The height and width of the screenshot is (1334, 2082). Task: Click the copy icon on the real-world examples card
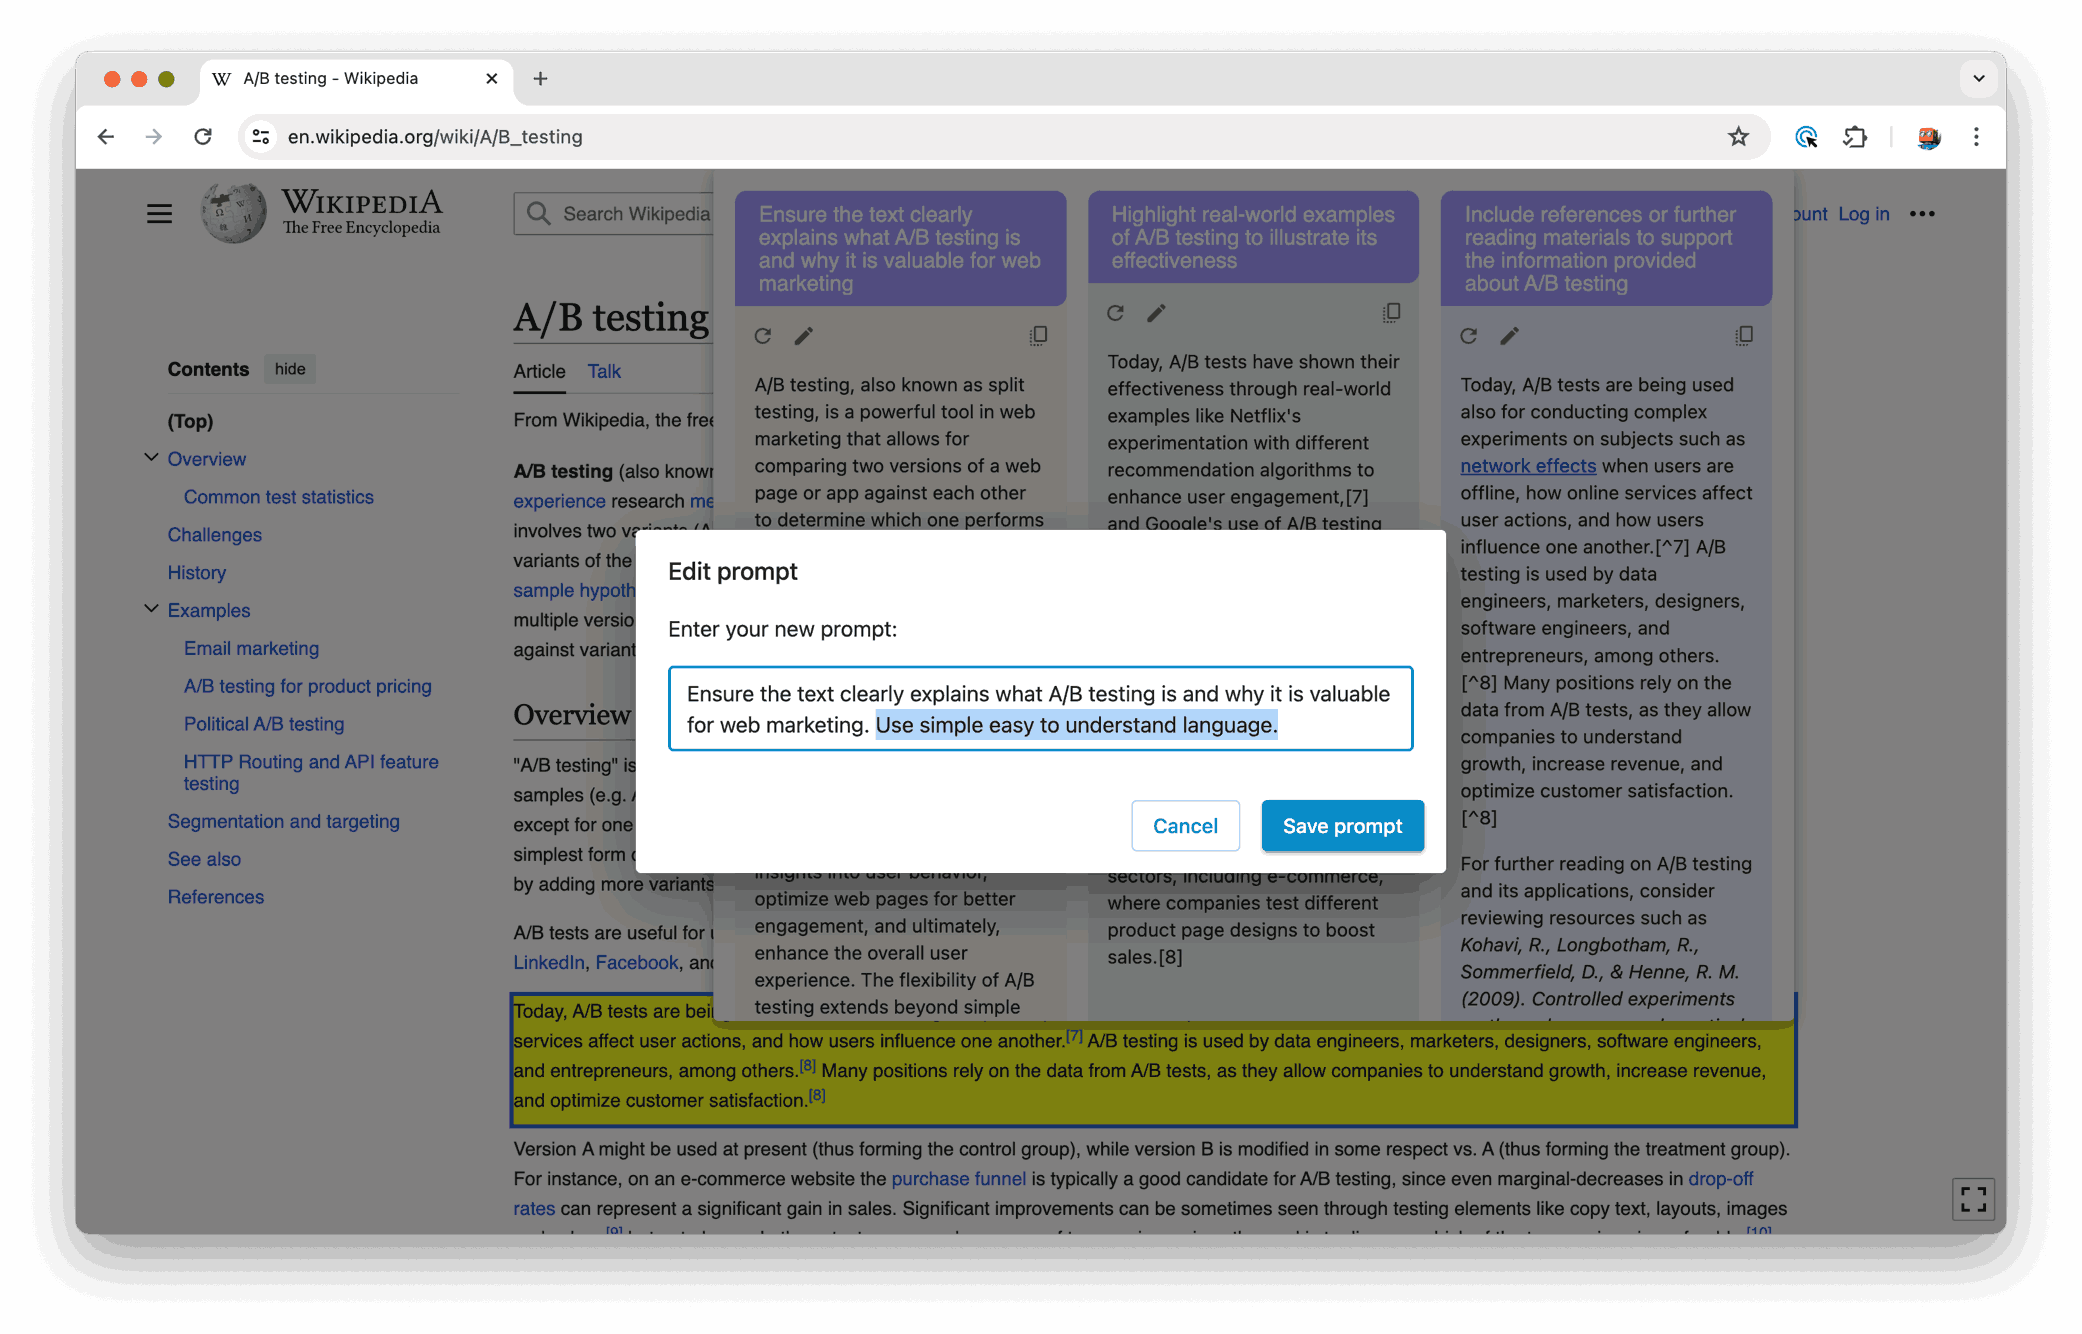[1391, 313]
